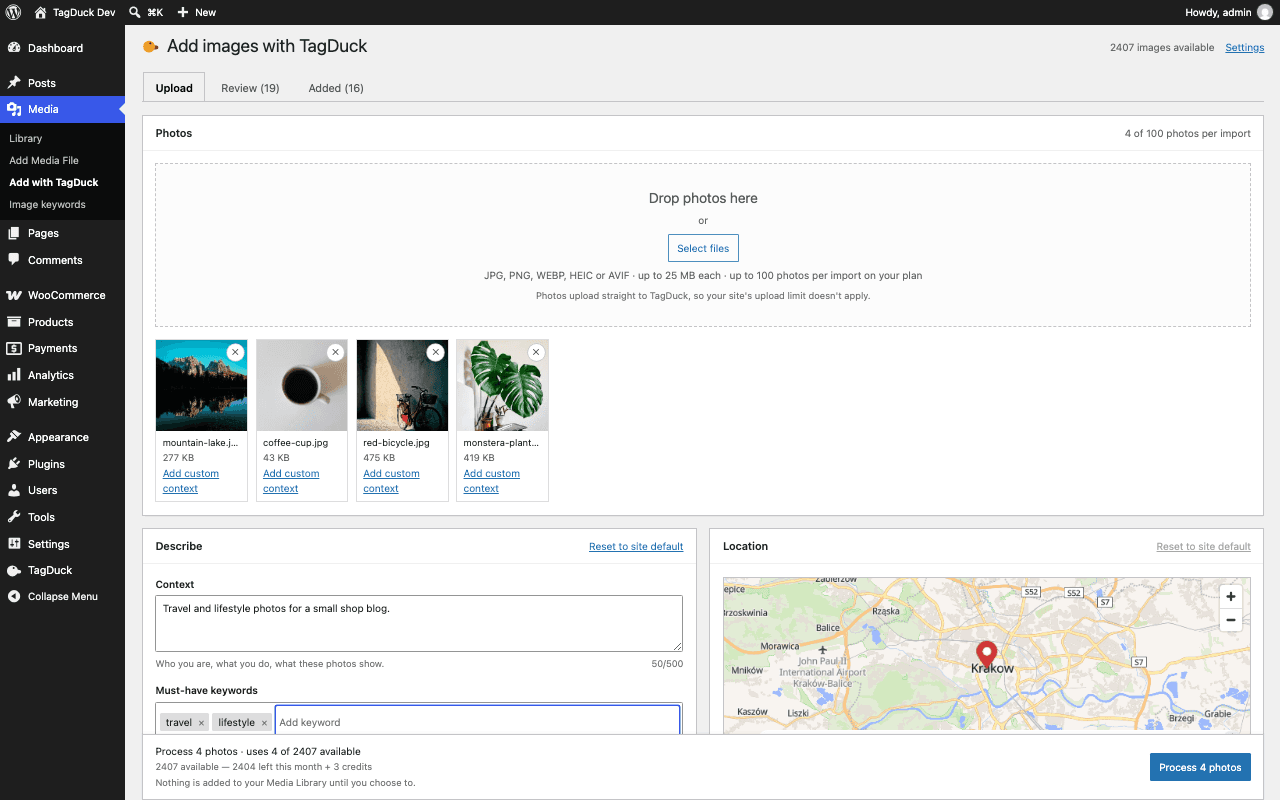1280x800 pixels.
Task: Click the Media icon in sidebar
Action: [x=14, y=109]
